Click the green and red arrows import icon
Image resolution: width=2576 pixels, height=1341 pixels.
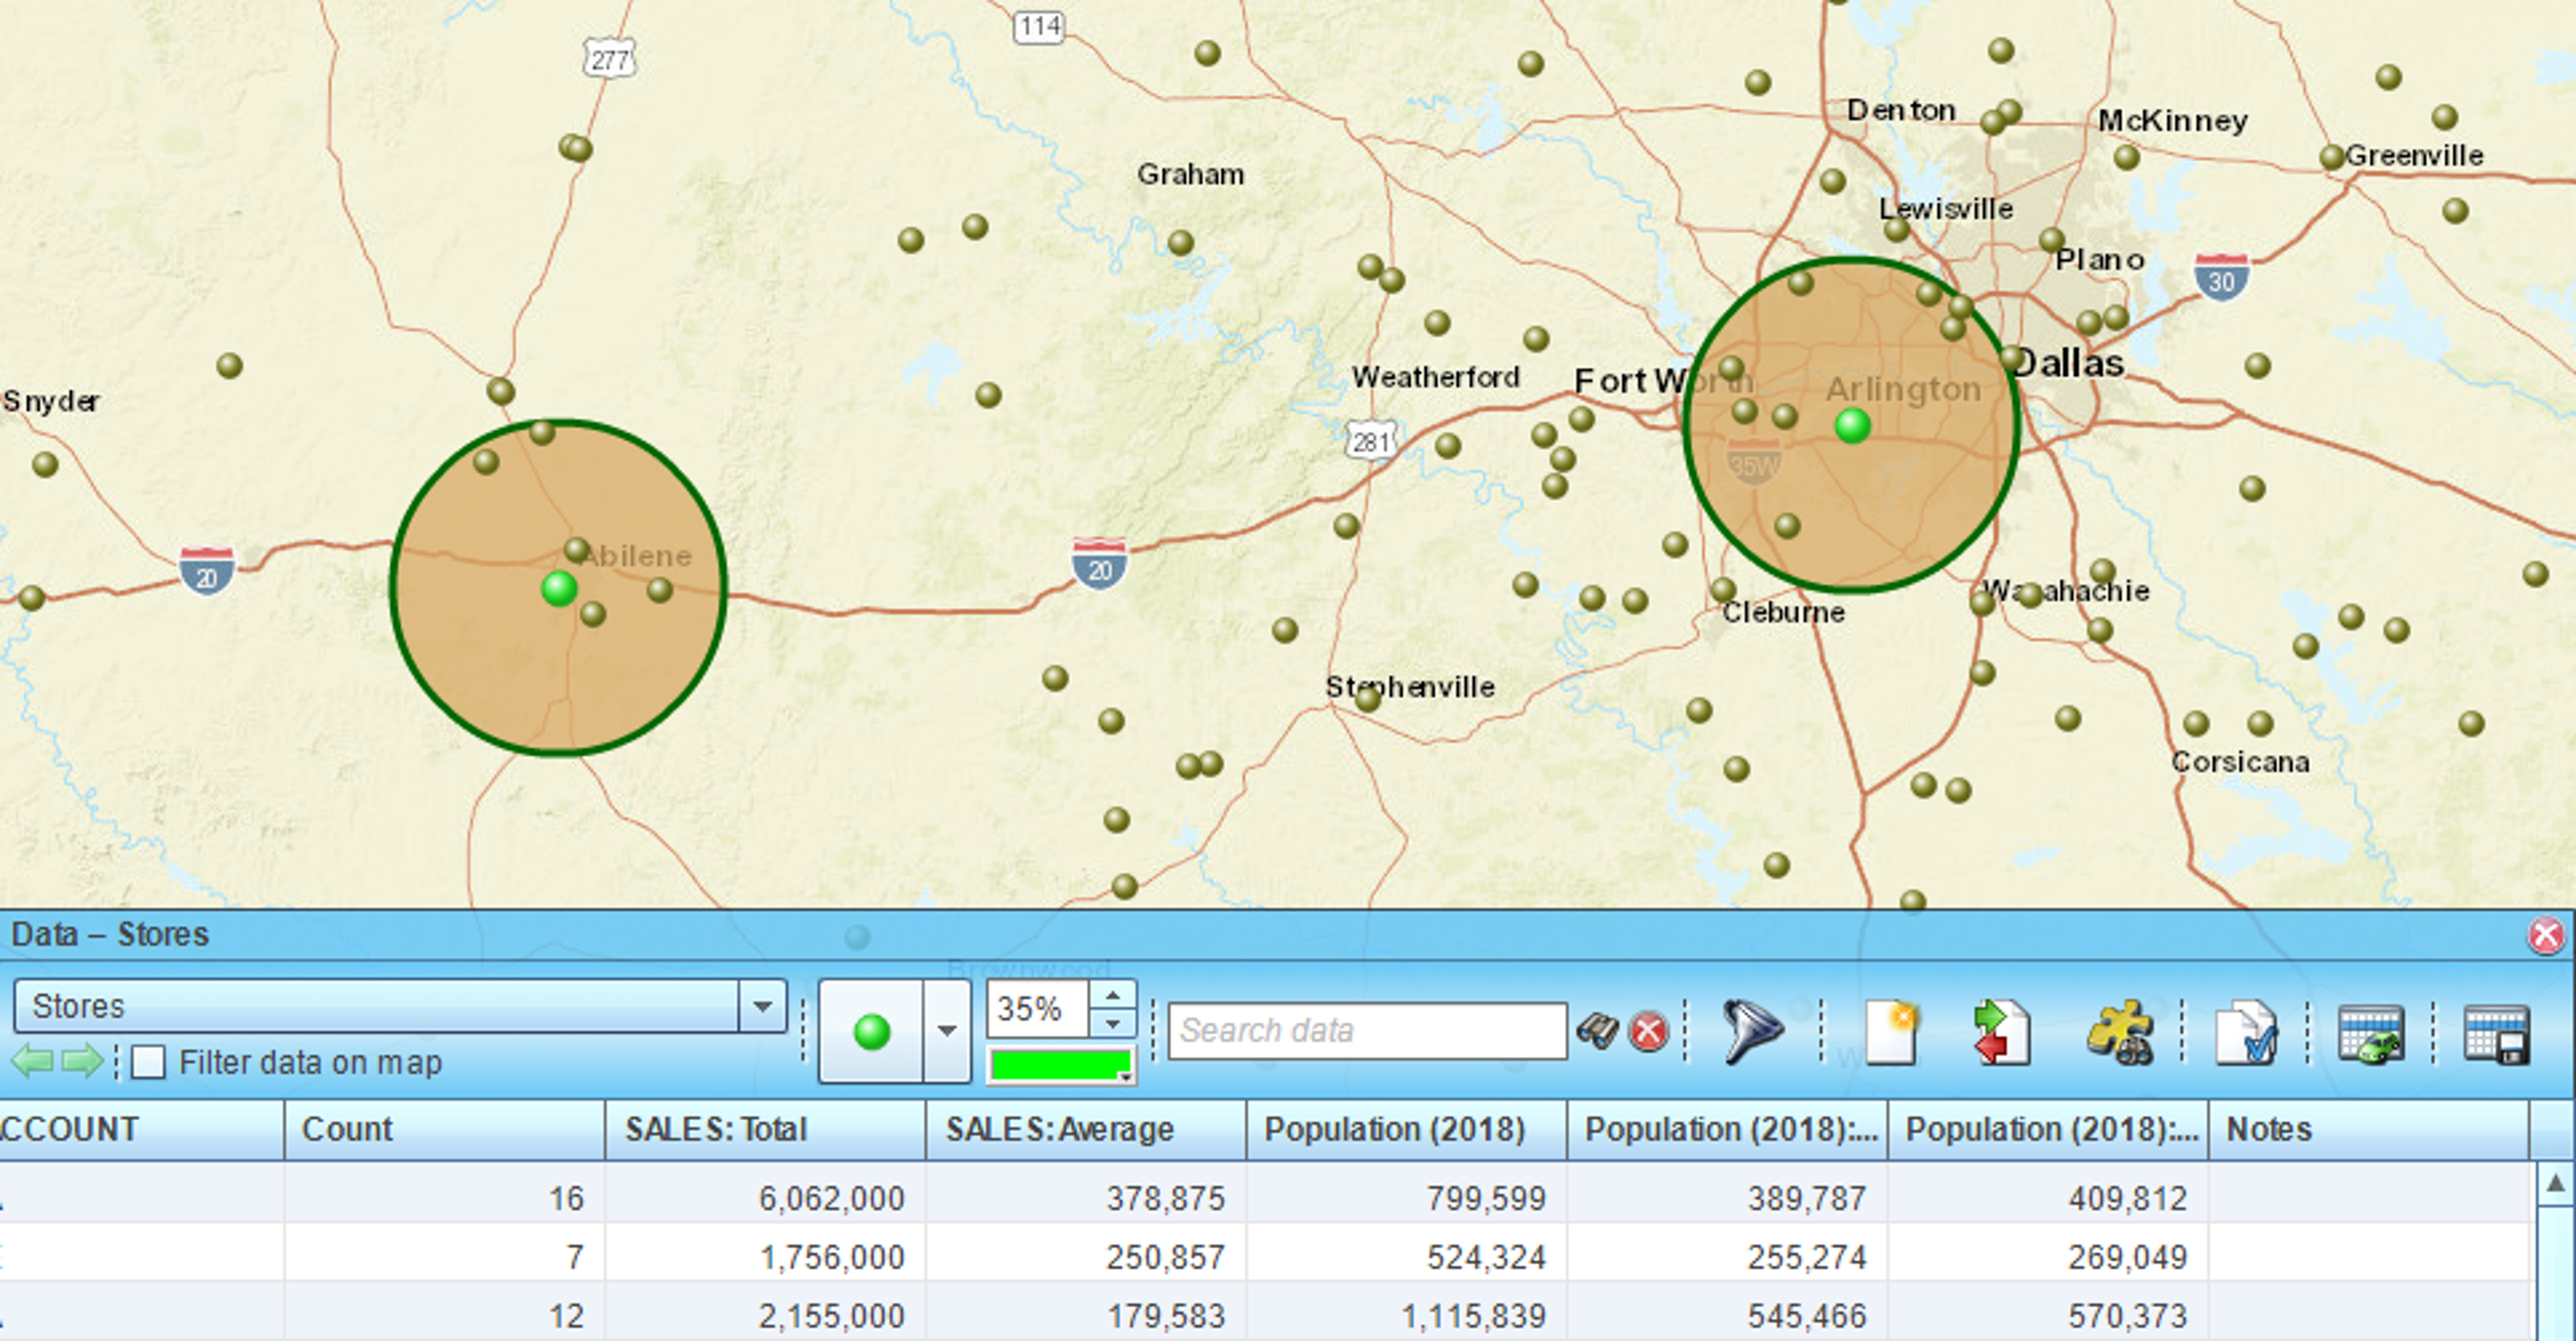point(2002,1032)
